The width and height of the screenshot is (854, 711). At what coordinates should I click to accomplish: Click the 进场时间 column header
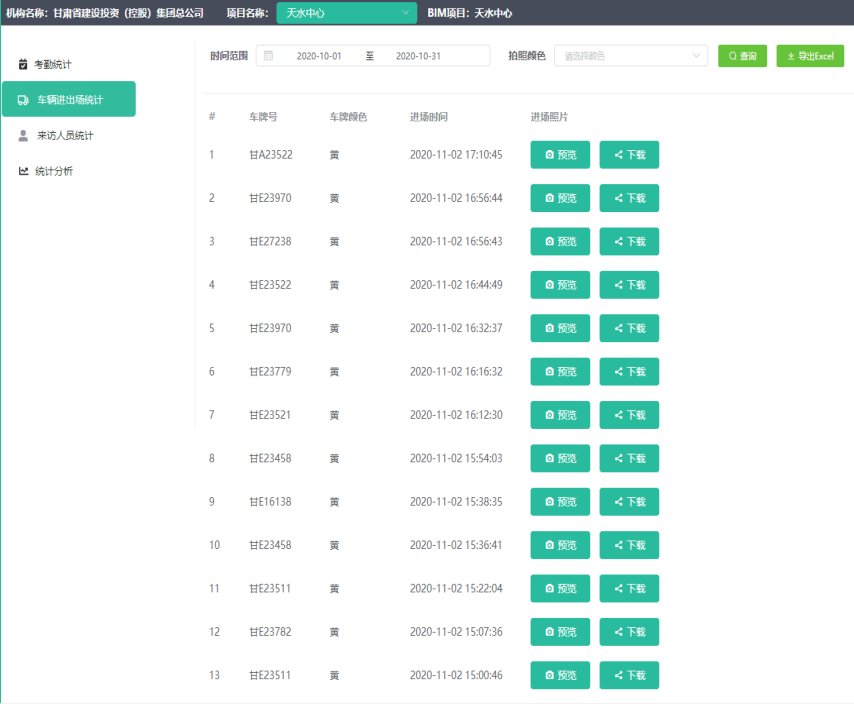429,117
